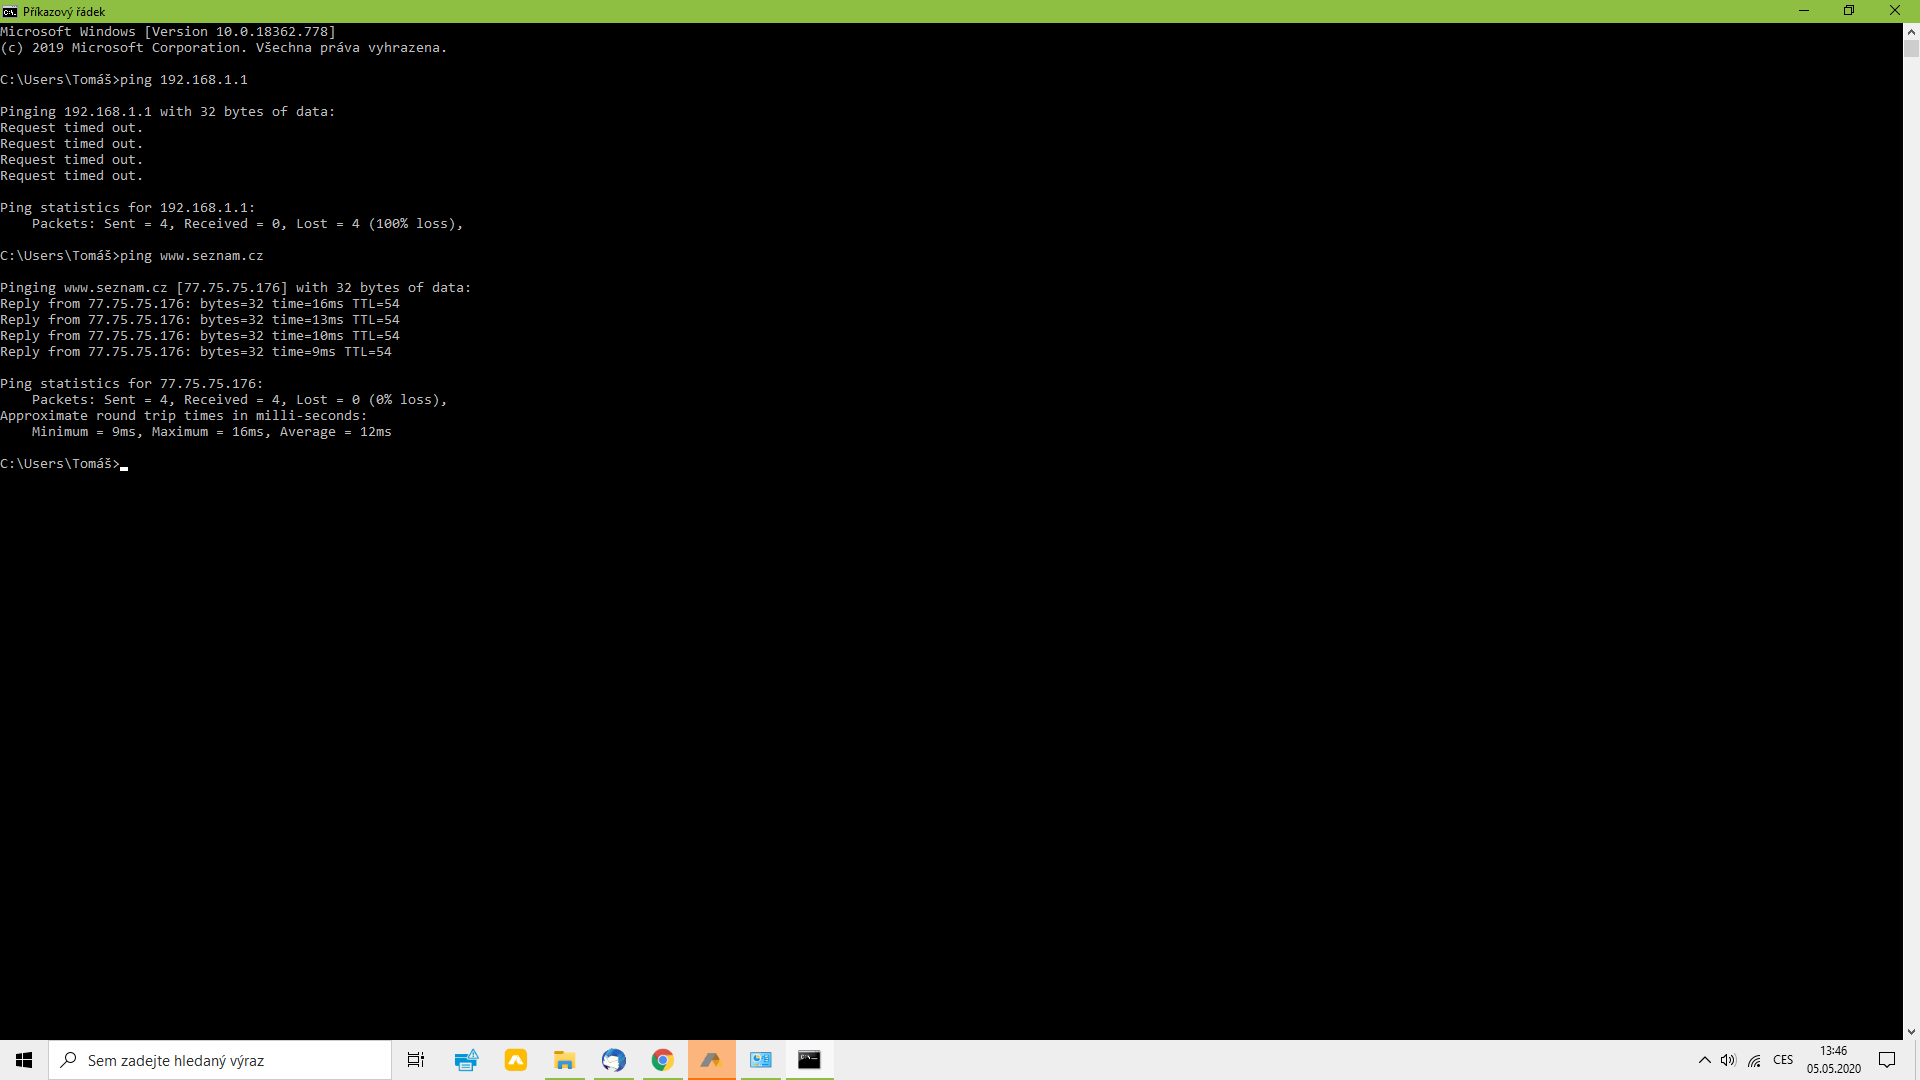The height and width of the screenshot is (1080, 1920).
Task: Open the clock and calendar flyout
Action: (x=1833, y=1060)
